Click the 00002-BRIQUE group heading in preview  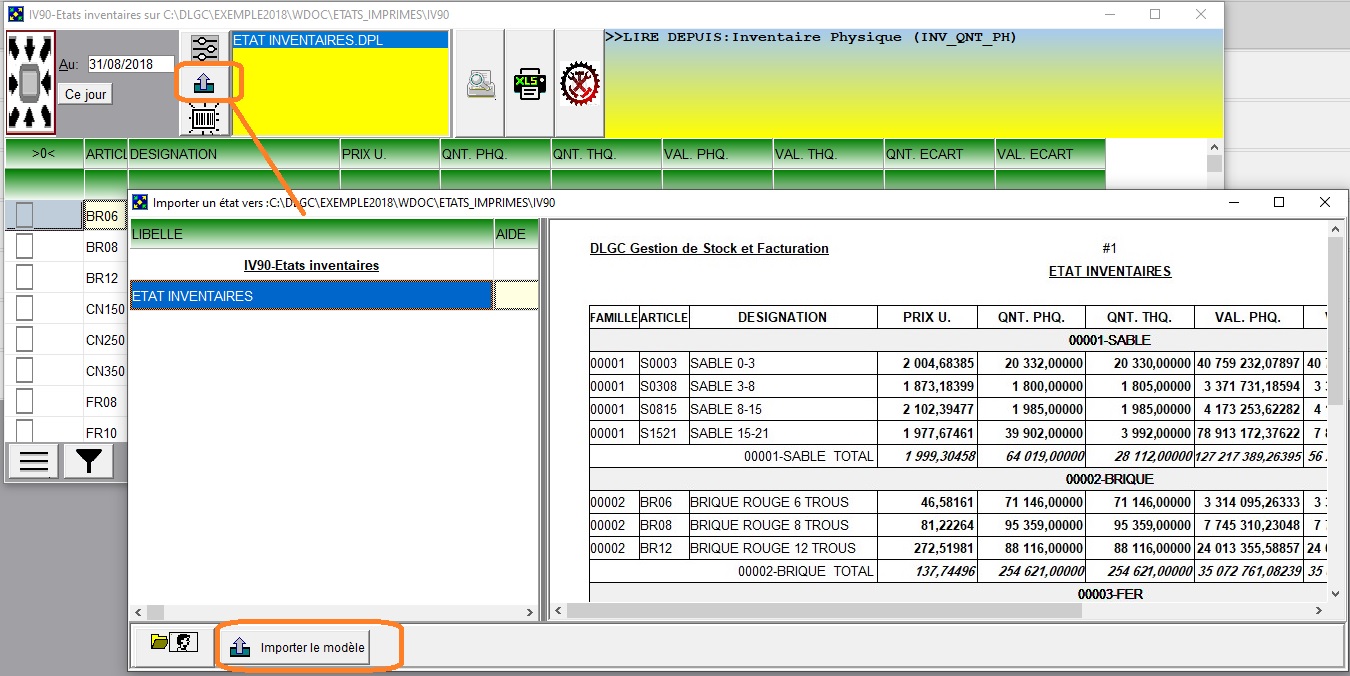1109,479
